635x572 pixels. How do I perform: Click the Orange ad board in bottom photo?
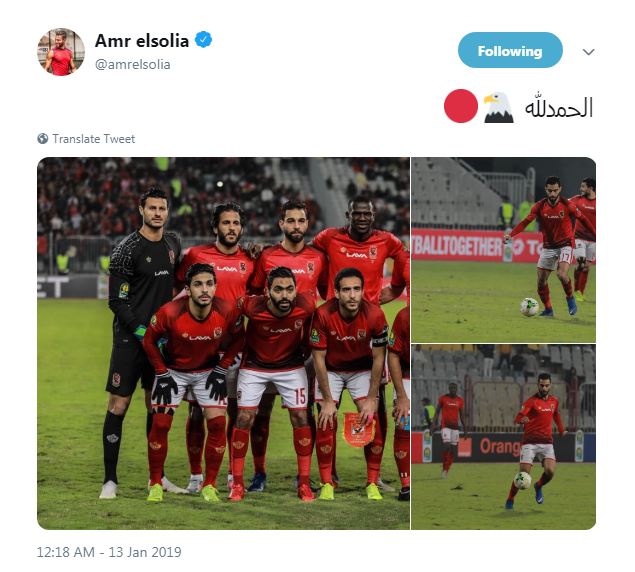pyautogui.click(x=499, y=447)
